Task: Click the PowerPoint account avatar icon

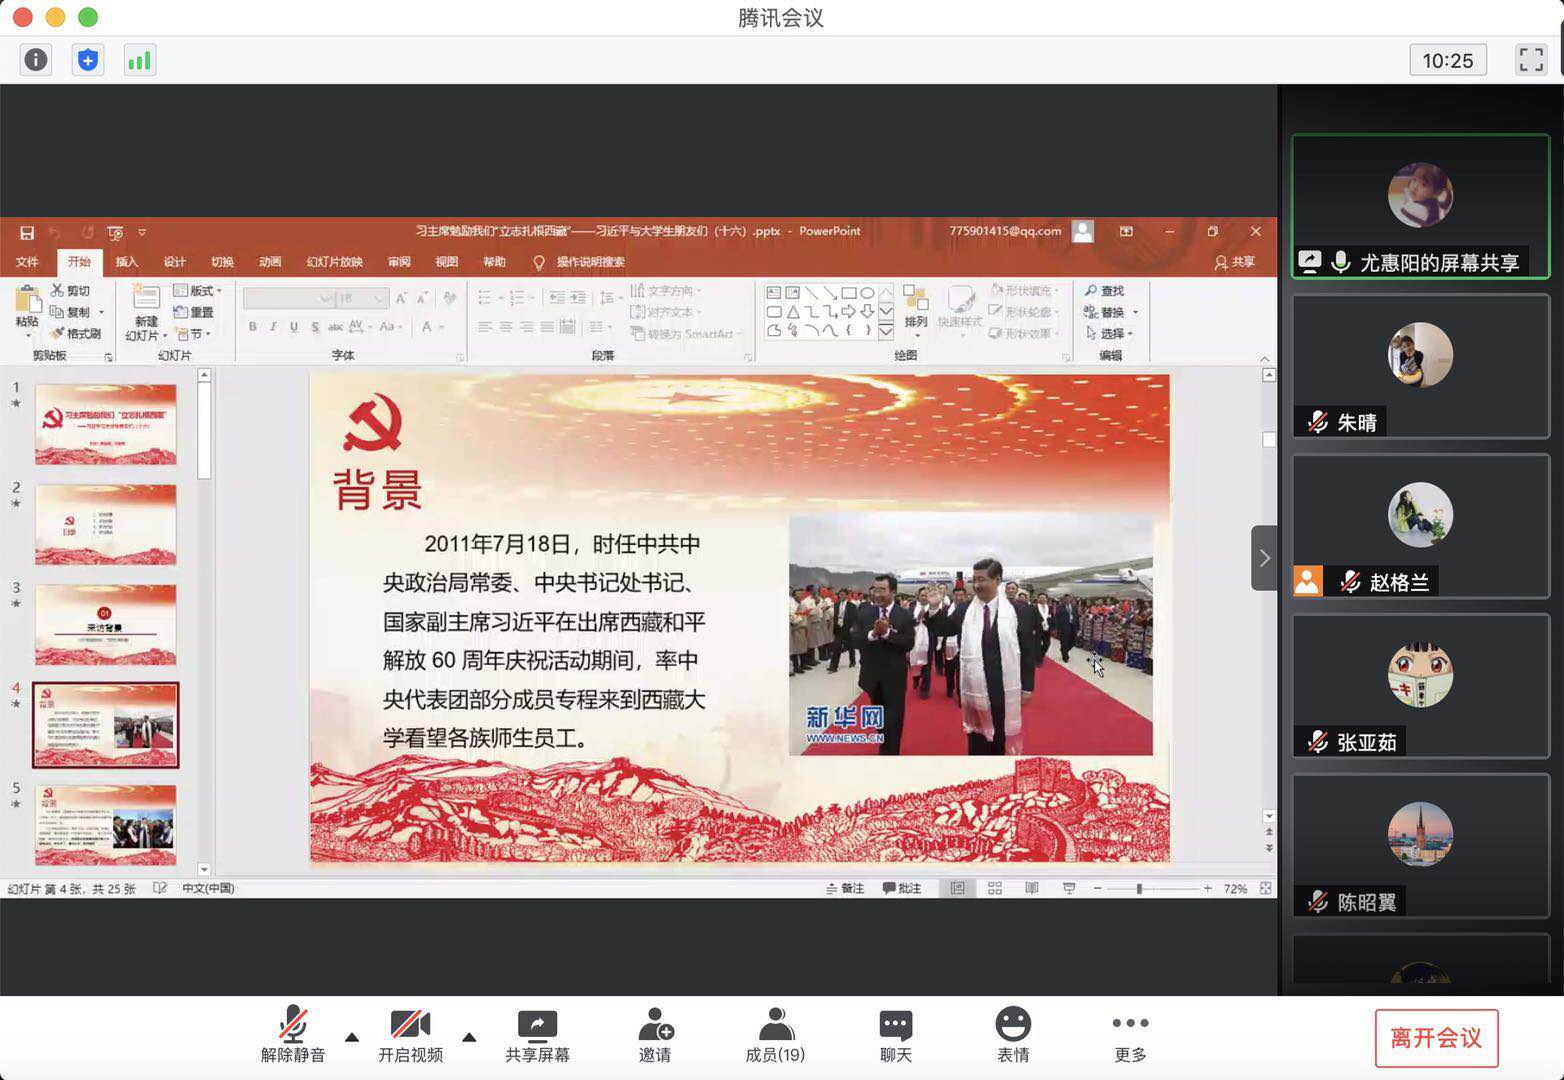Action: coord(1083,231)
